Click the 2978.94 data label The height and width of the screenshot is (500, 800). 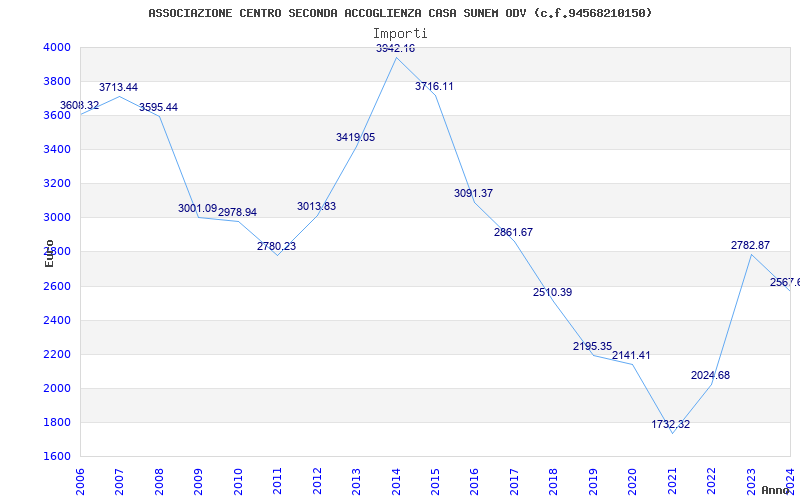[237, 212]
